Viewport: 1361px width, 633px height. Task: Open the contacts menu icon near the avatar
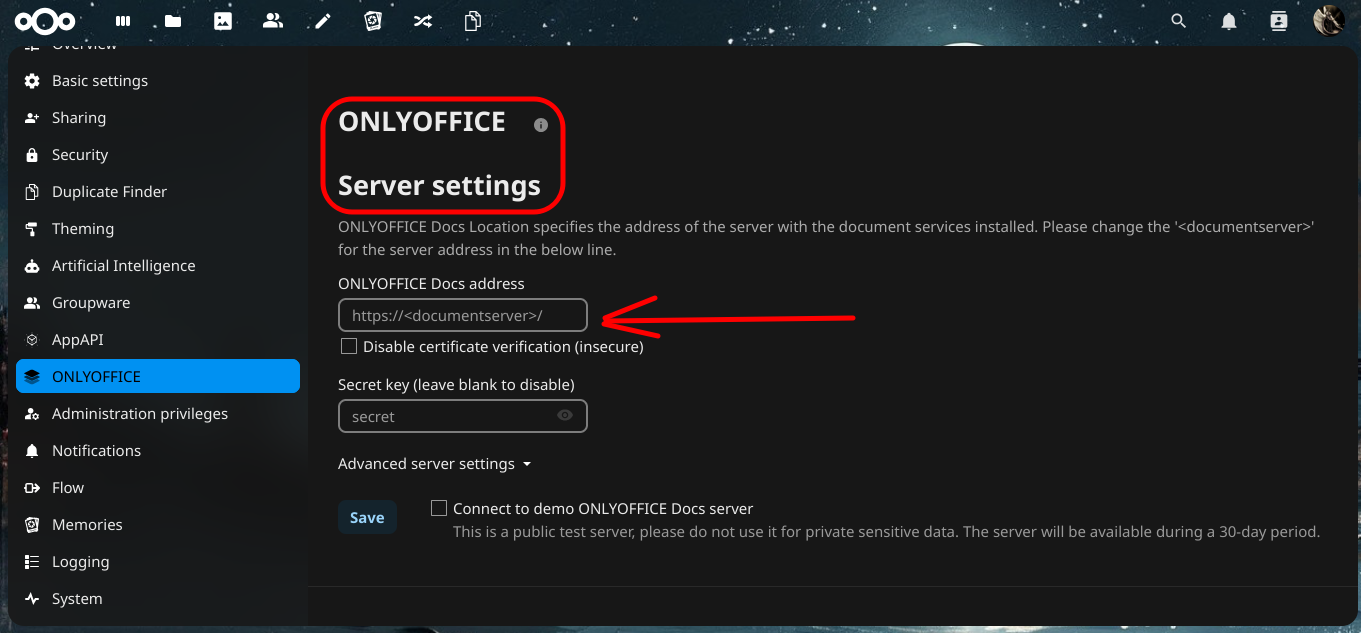coord(1278,21)
